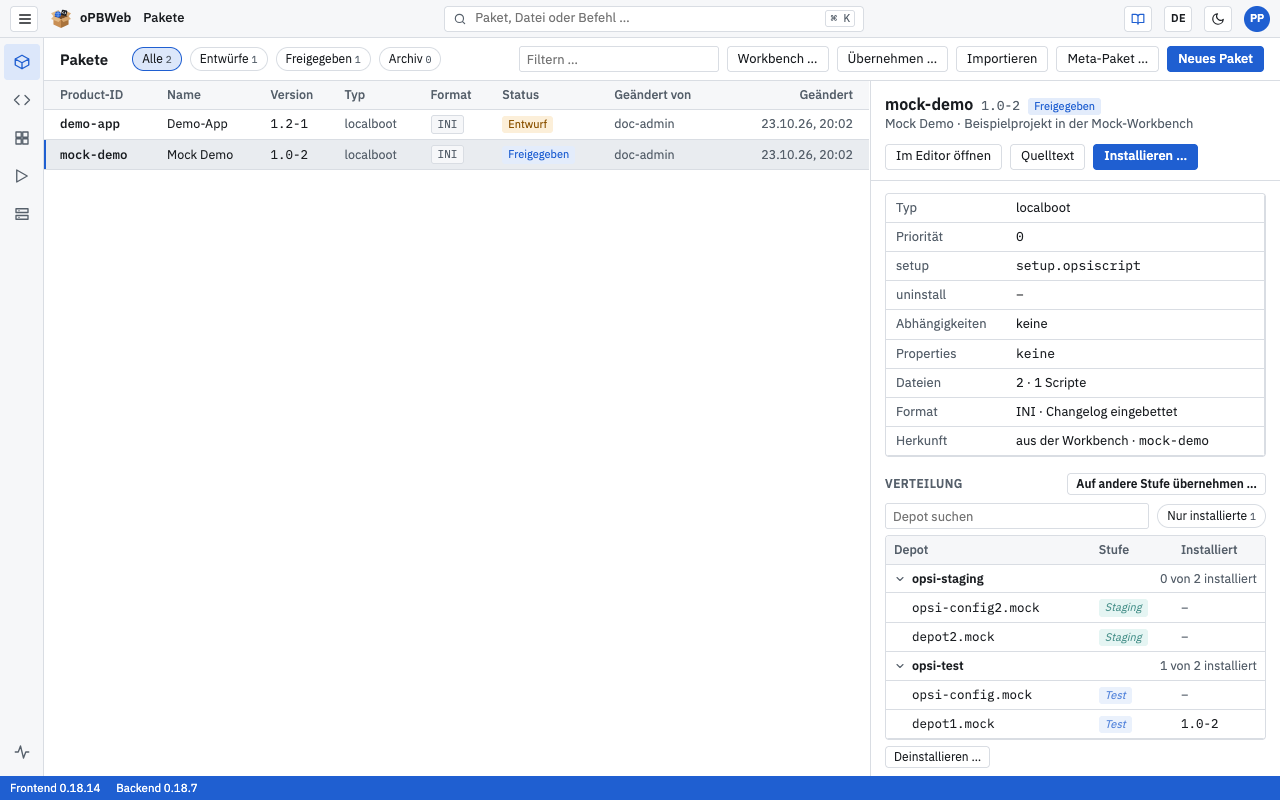Viewport: 1280px width, 800px height.
Task: Click Backend 0.18.7 in the status bar
Action: click(x=156, y=788)
